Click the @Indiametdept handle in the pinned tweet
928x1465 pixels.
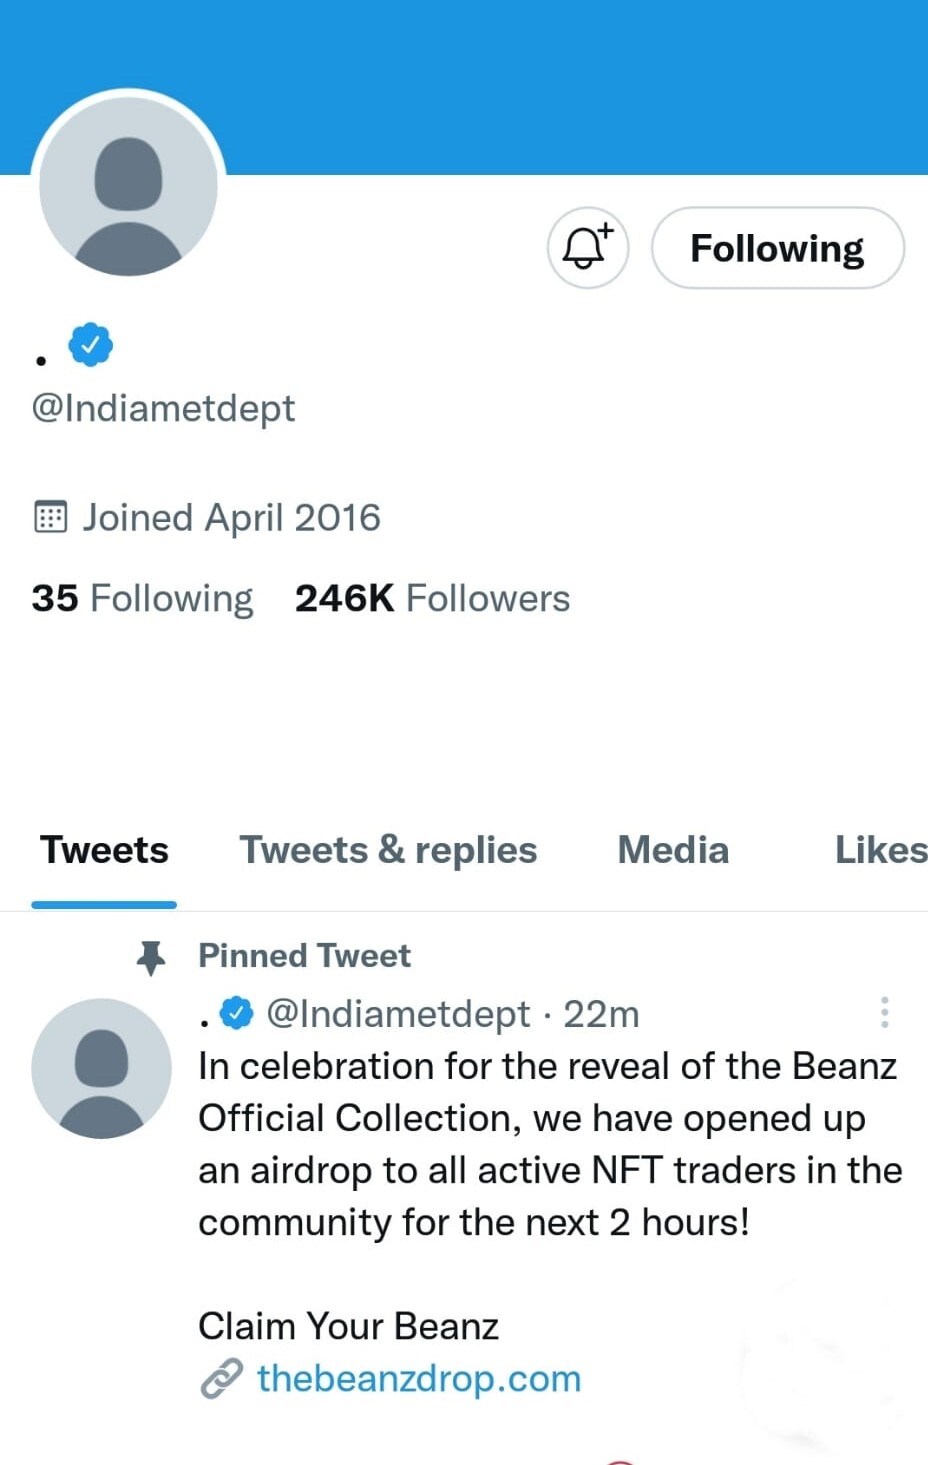[x=398, y=1014]
